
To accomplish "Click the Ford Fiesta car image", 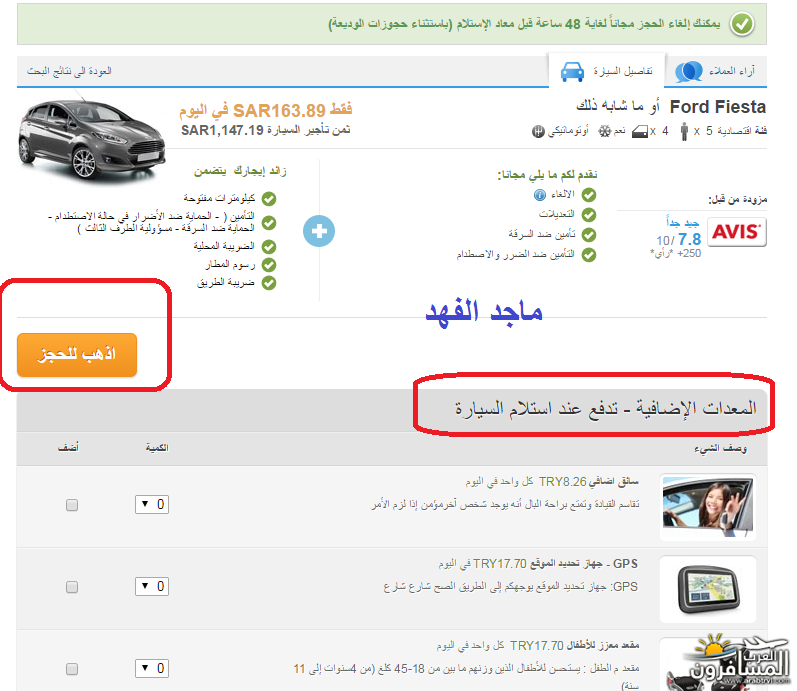I will pyautogui.click(x=91, y=138).
